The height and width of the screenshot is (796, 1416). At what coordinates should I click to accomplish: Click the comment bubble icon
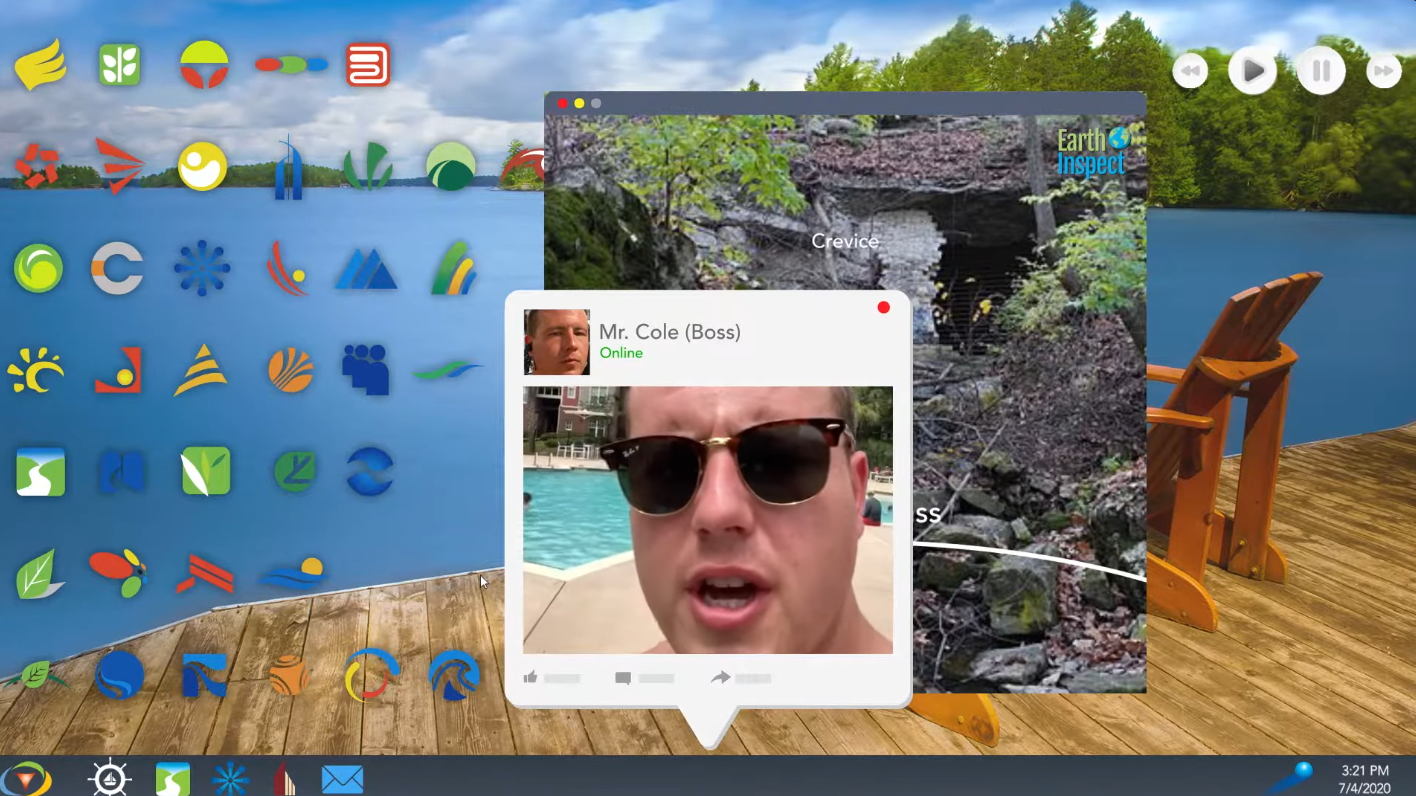623,678
